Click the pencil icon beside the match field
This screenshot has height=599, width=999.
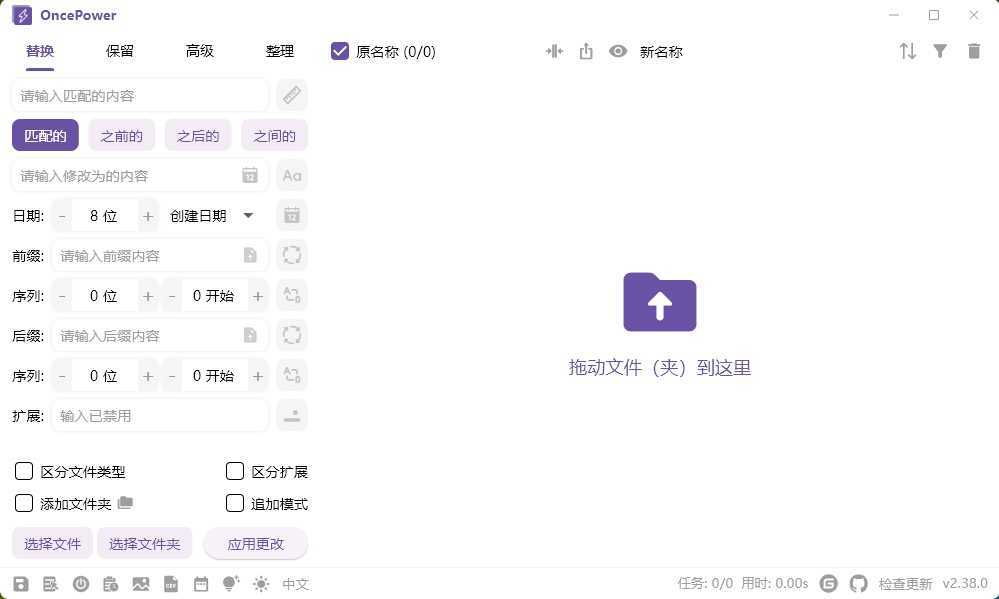[x=291, y=95]
